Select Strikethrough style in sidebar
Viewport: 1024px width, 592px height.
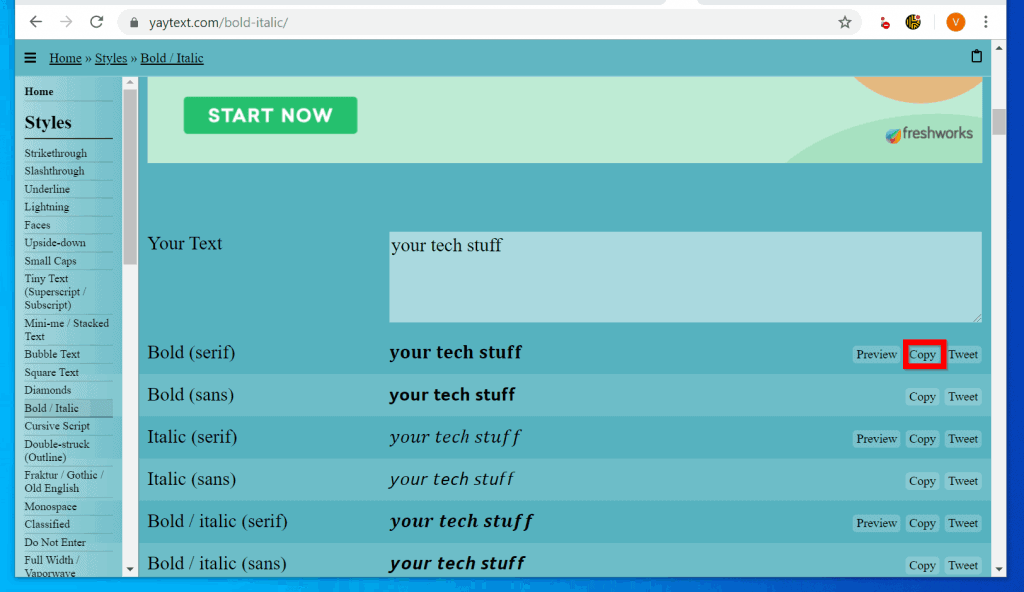tap(56, 153)
